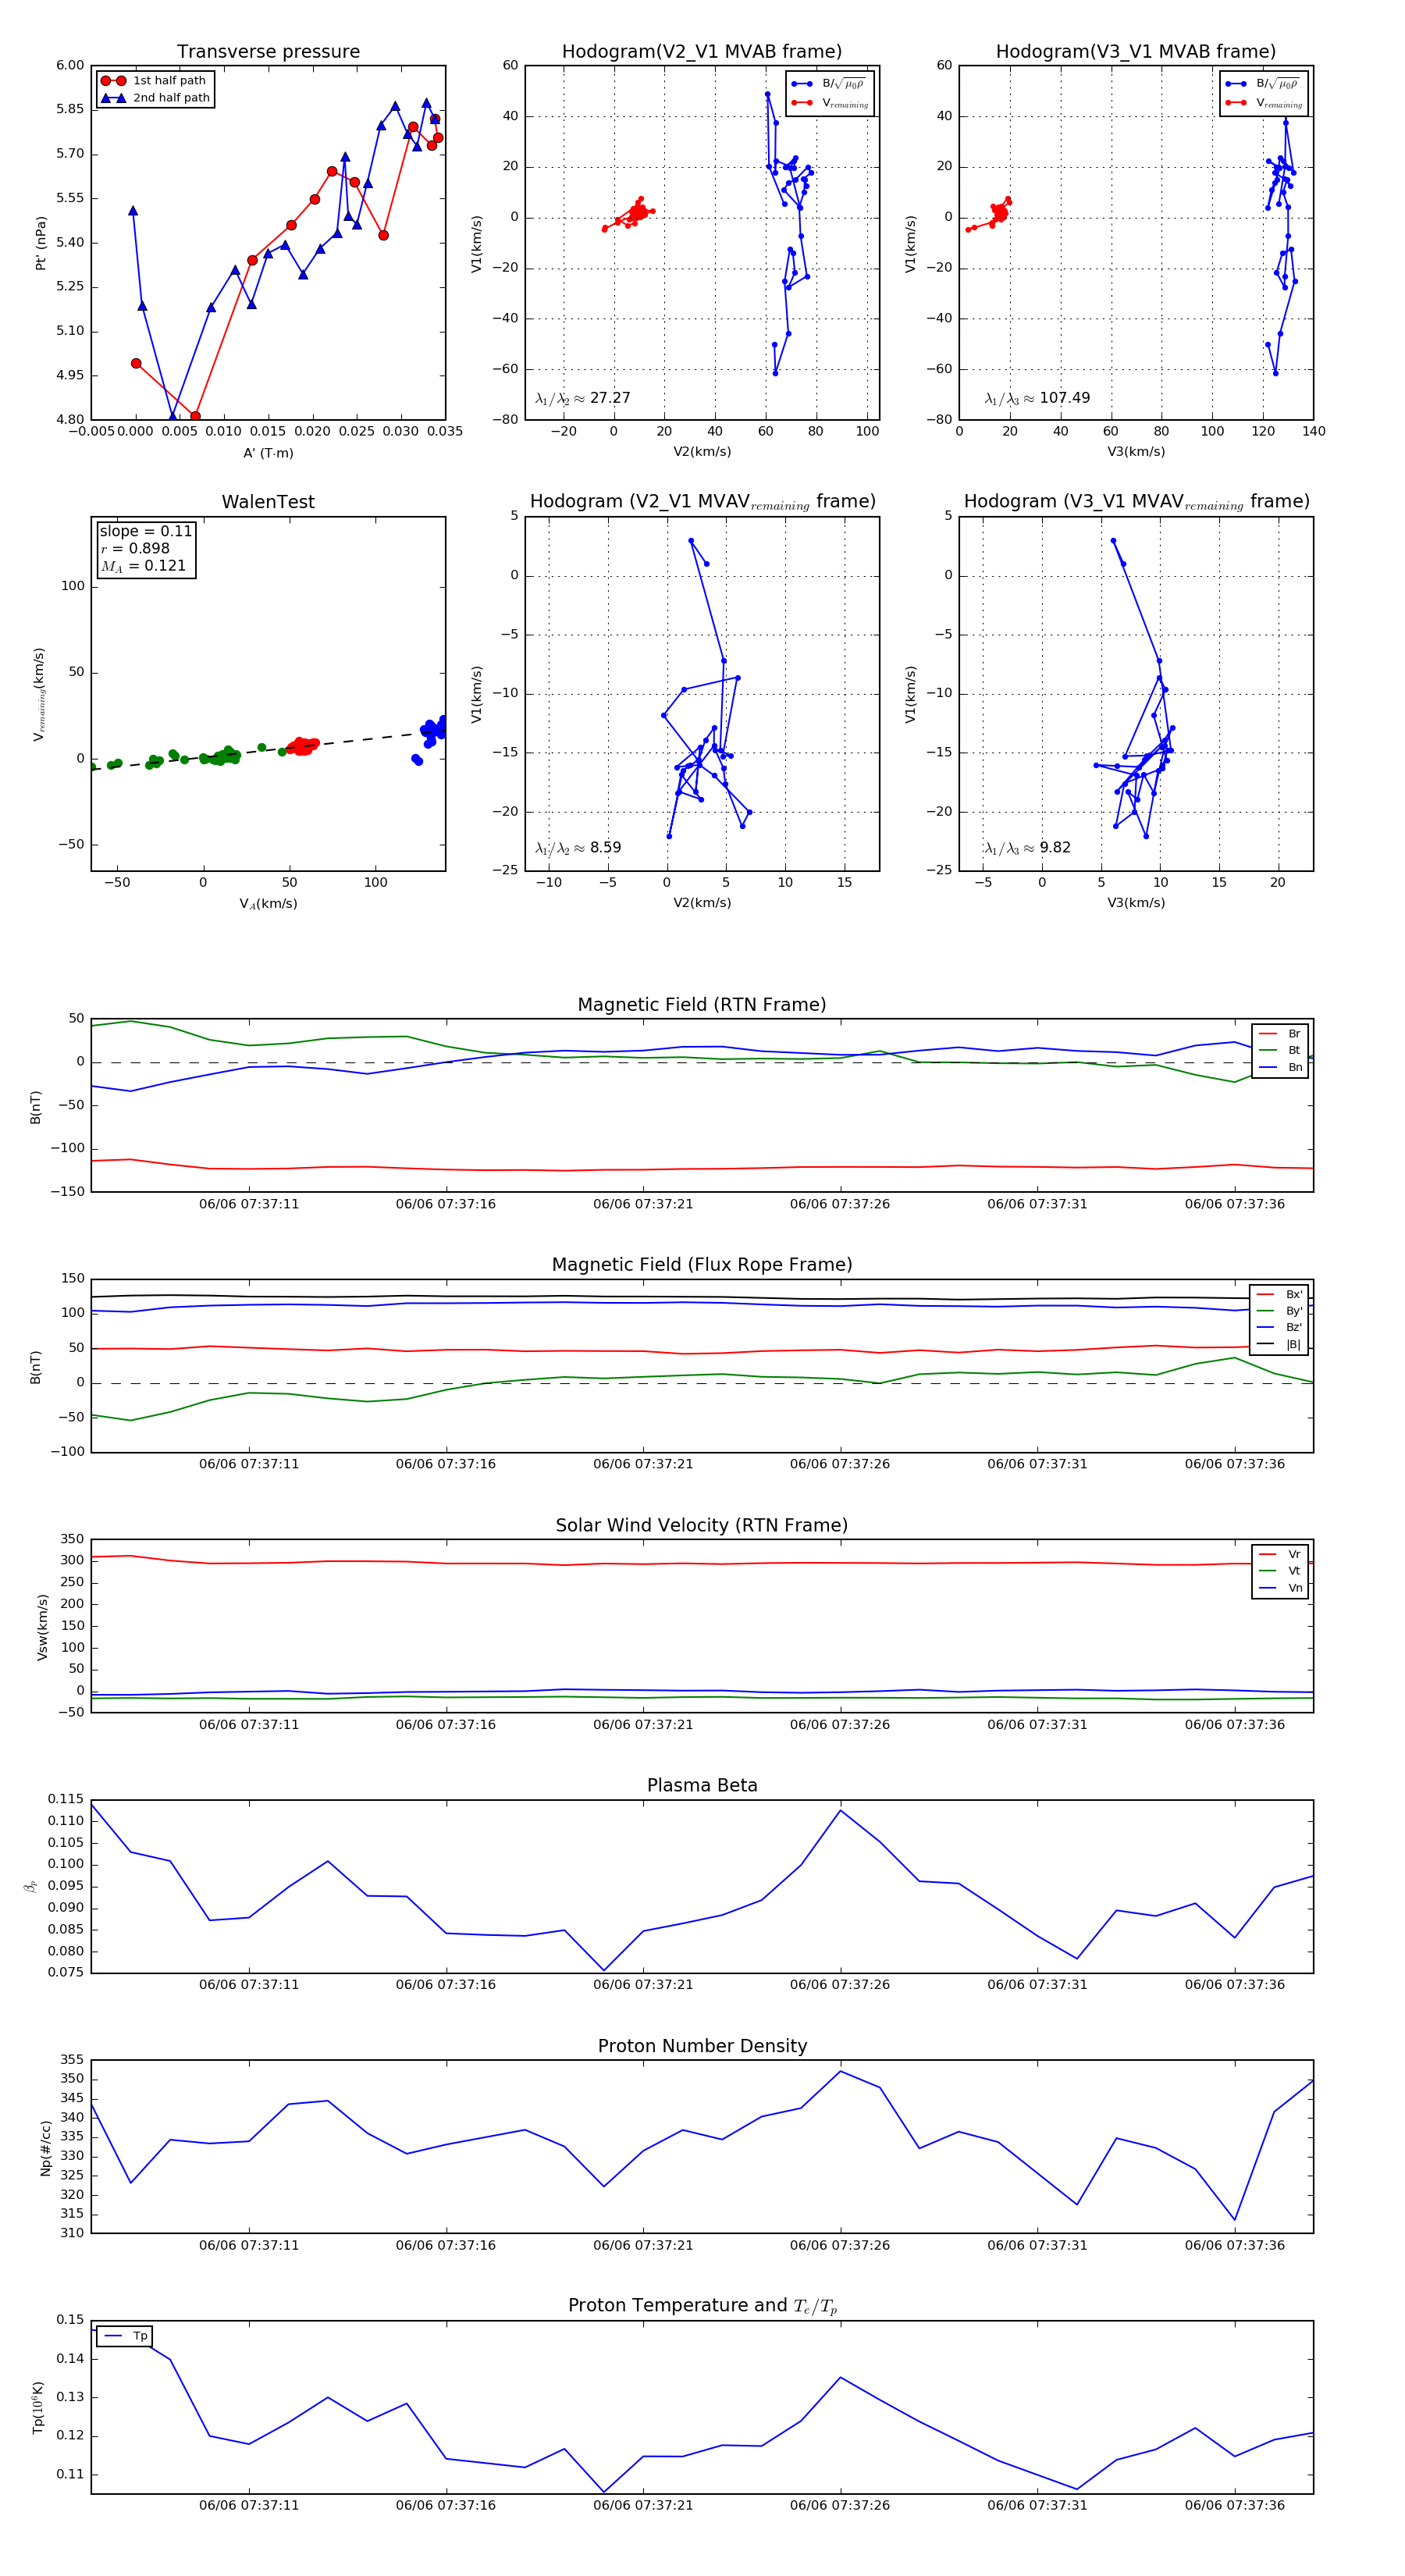Select the 'Vr' legend entry
This screenshot has height=2576, width=1405.
1279,1554
